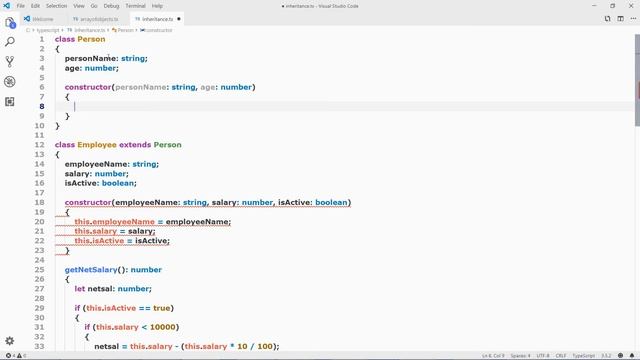Open the Go menu
This screenshot has width=640, height=360.
[94, 6]
